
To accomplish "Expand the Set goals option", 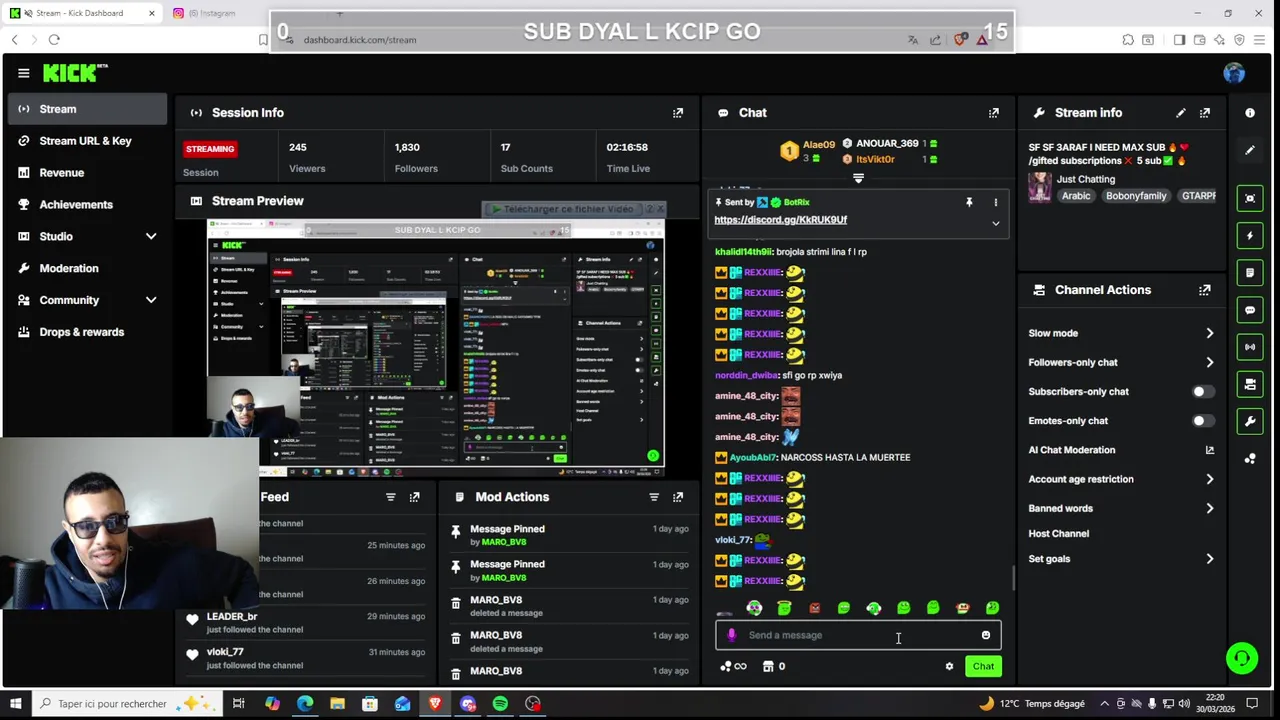I will pyautogui.click(x=1210, y=559).
